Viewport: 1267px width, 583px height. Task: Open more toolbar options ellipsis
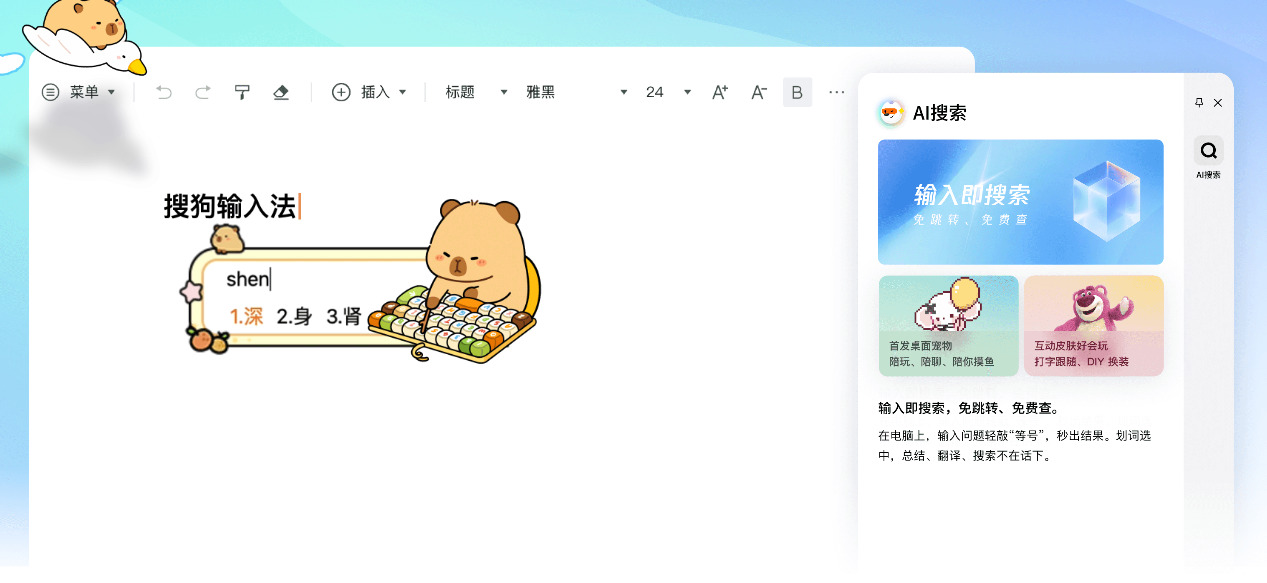[x=837, y=92]
